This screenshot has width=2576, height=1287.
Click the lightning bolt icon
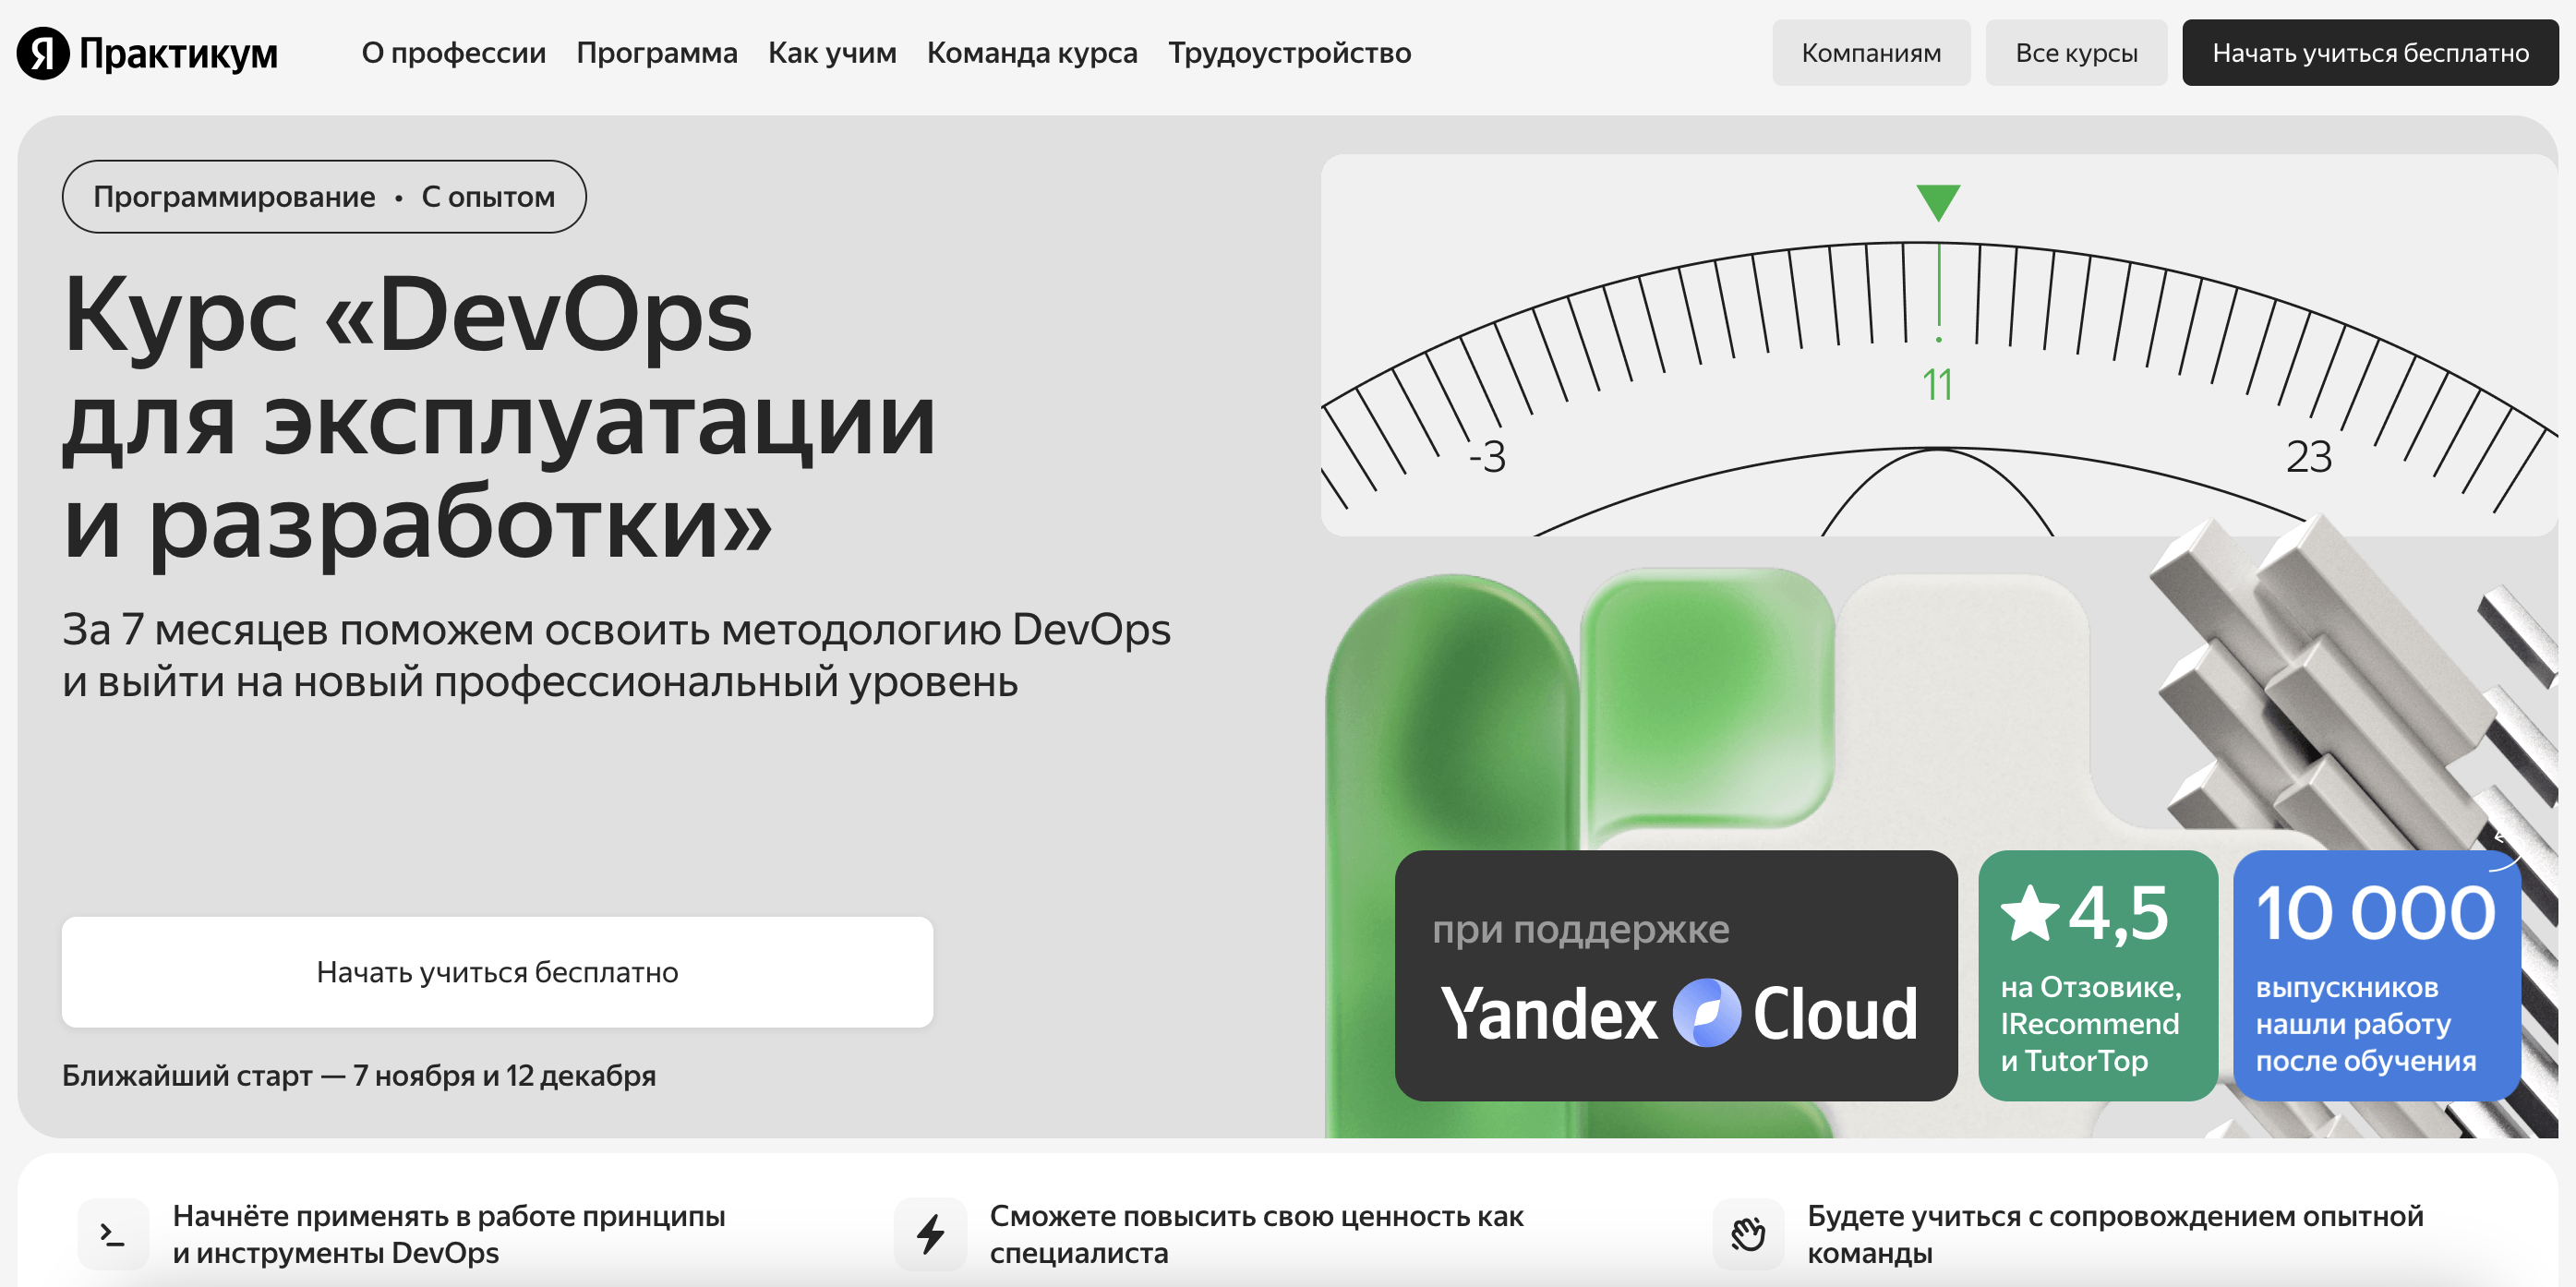930,1235
